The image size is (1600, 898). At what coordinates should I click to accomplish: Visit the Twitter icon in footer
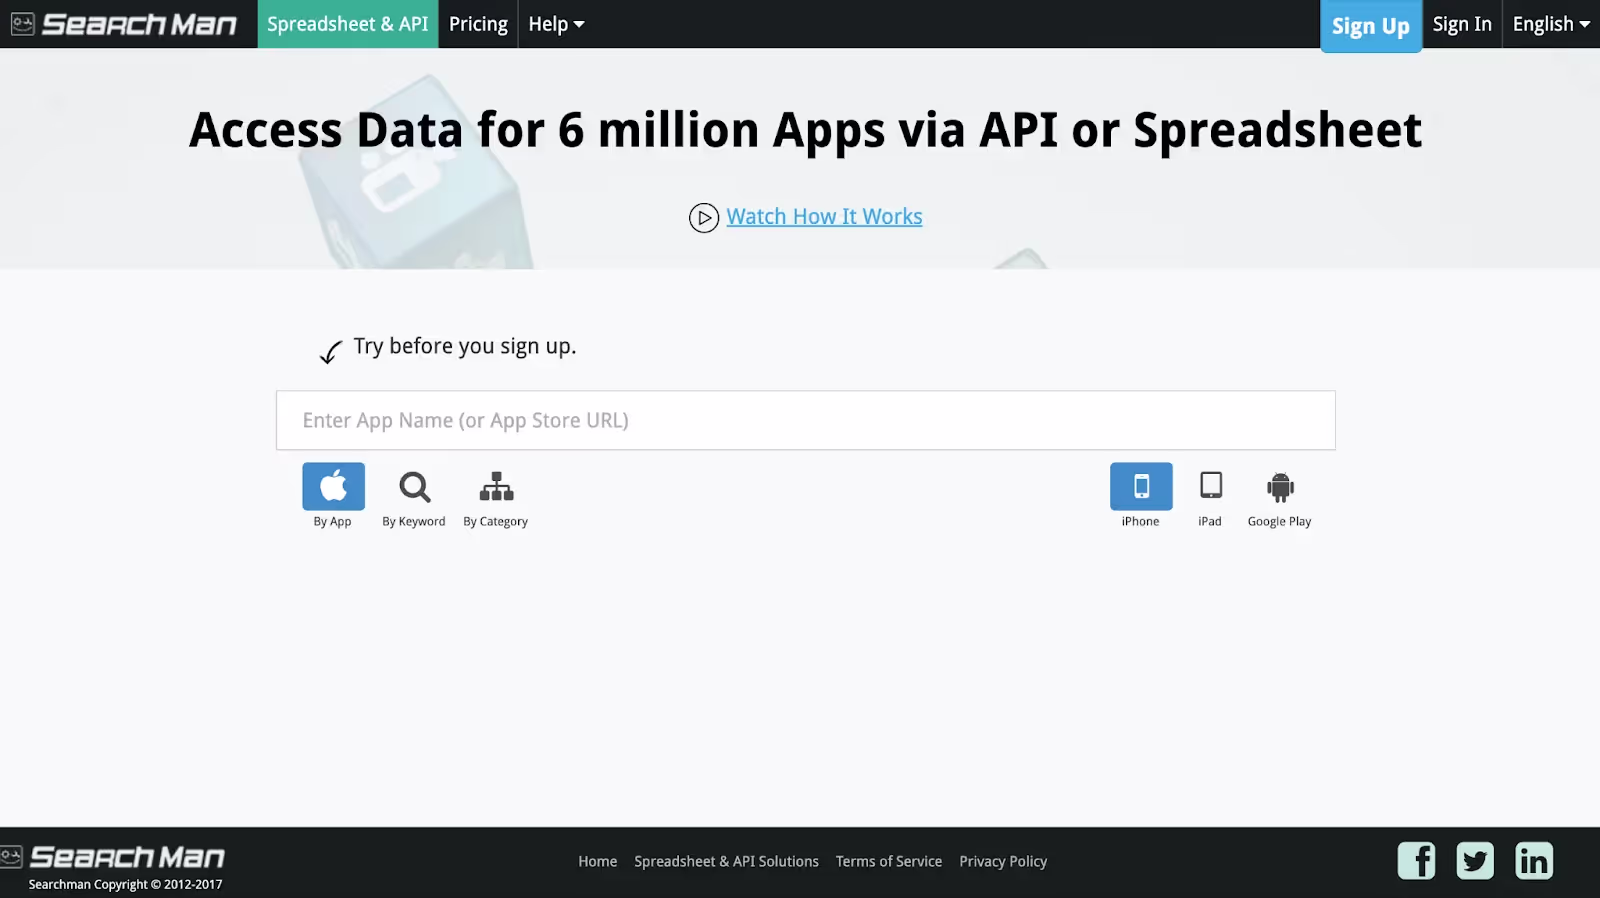coord(1475,860)
